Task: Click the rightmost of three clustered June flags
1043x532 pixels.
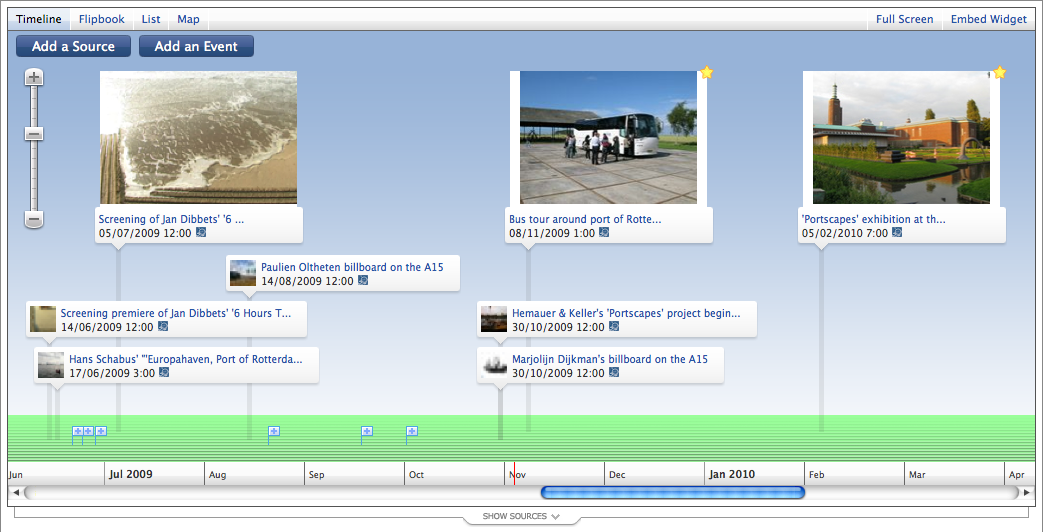Action: coord(101,432)
